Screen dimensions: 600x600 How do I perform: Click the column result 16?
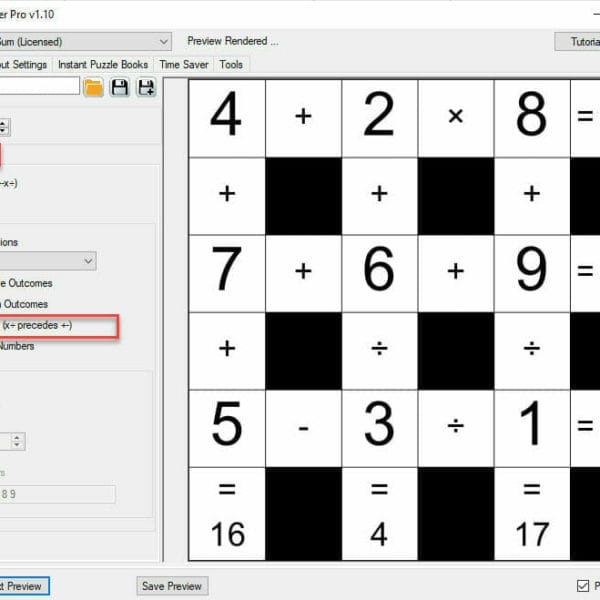pos(228,534)
